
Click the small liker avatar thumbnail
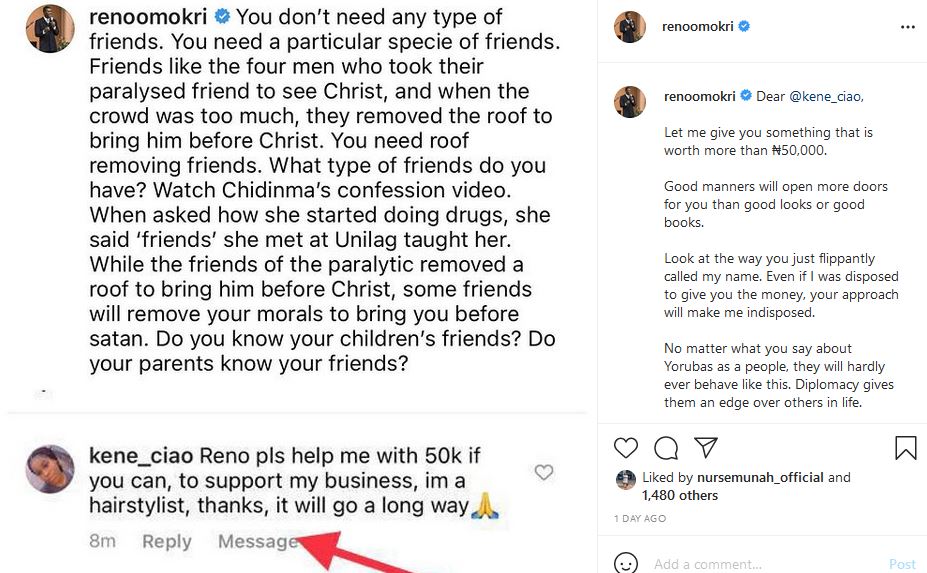pyautogui.click(x=626, y=479)
